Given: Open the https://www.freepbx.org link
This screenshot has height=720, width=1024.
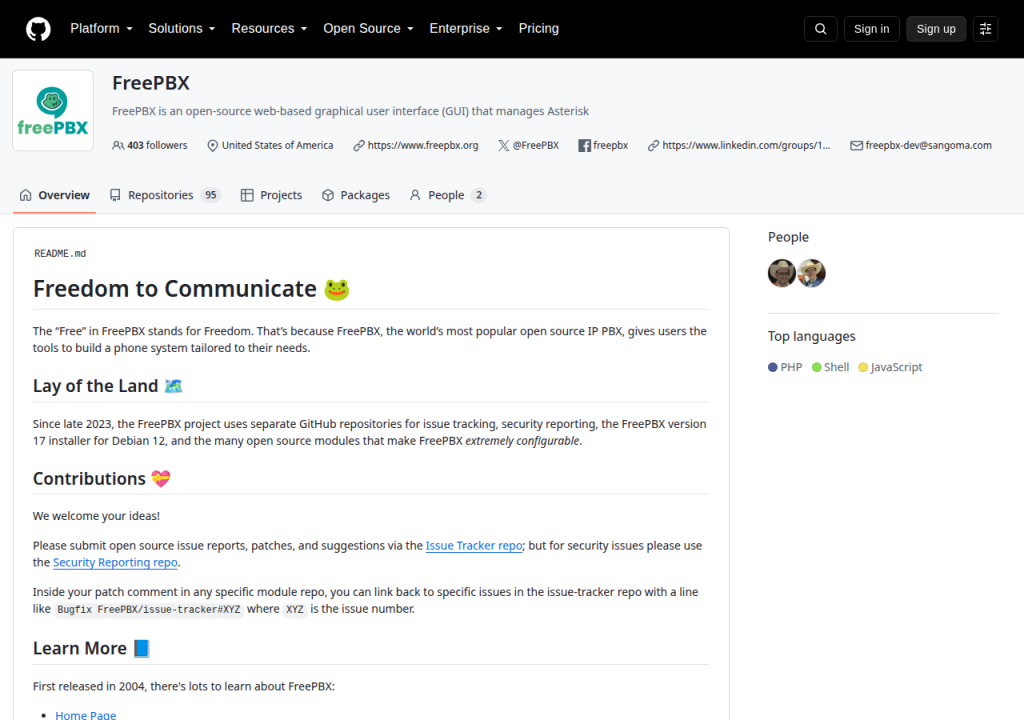Looking at the screenshot, I should pyautogui.click(x=423, y=145).
